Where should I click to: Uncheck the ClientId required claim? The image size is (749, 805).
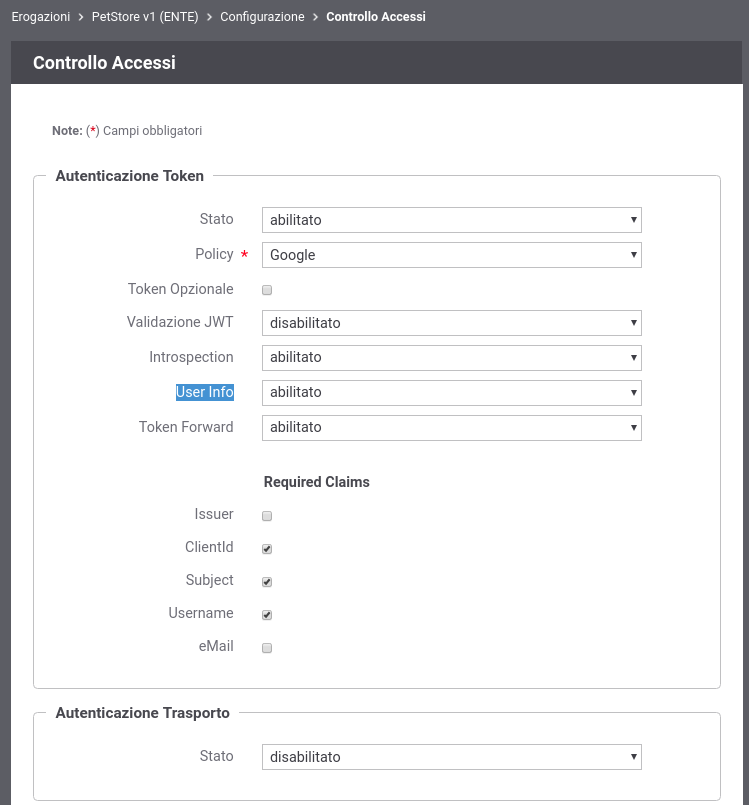267,549
